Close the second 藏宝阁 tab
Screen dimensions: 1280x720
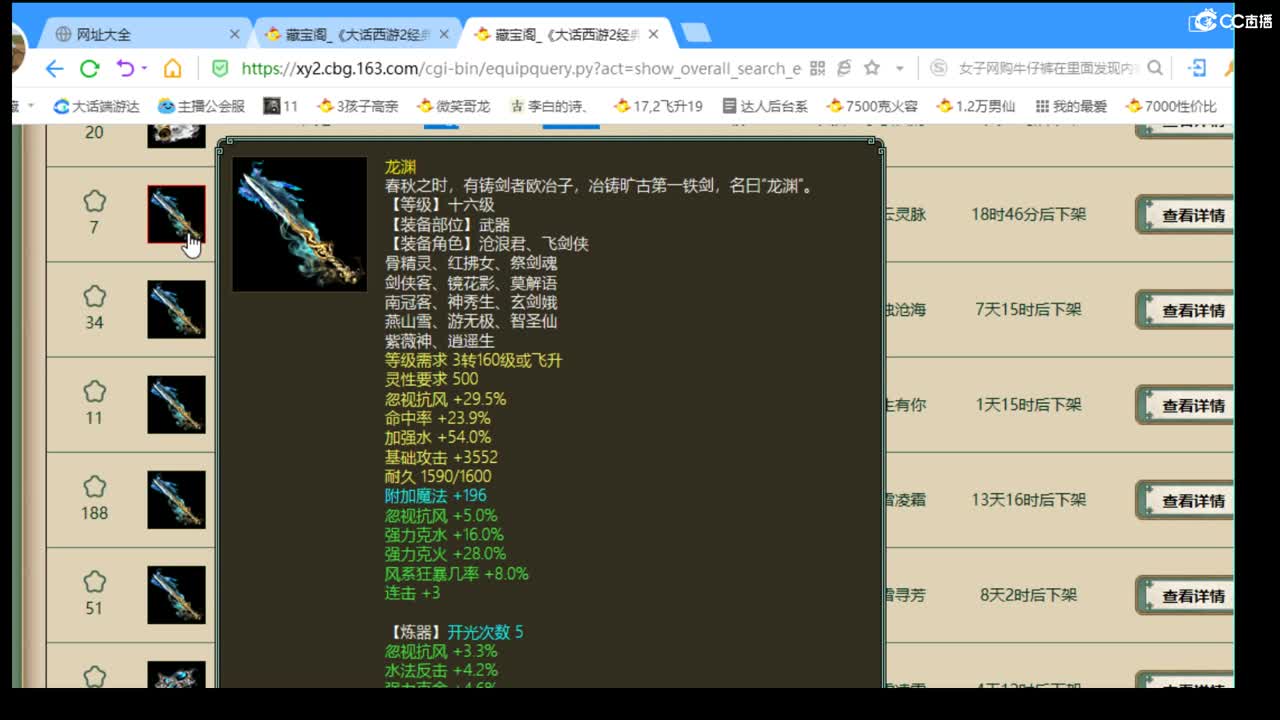coord(445,34)
